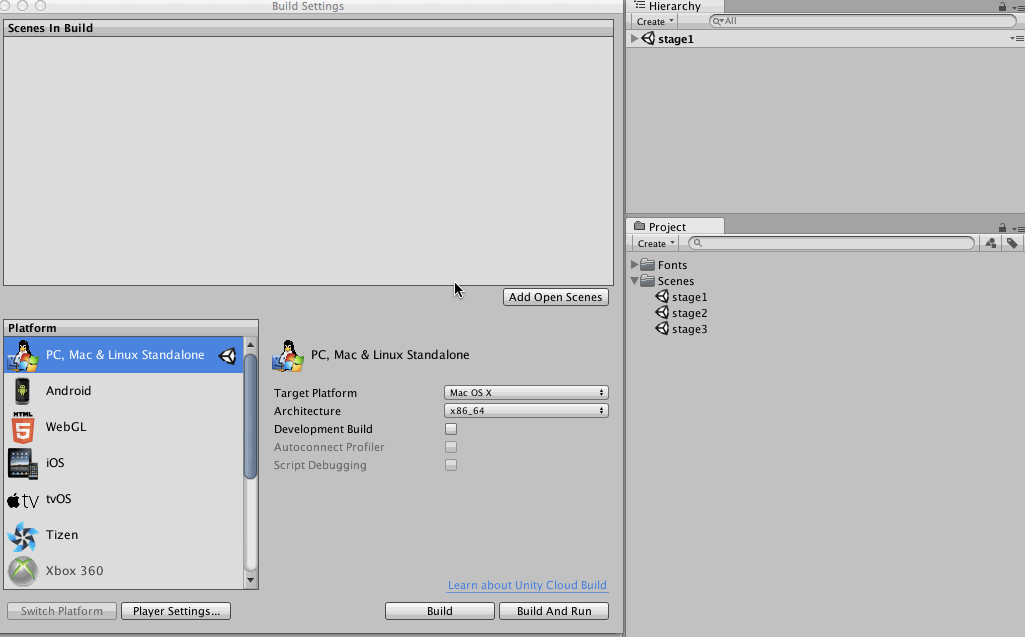
Task: Select the Tizen platform icon
Action: [x=24, y=535]
